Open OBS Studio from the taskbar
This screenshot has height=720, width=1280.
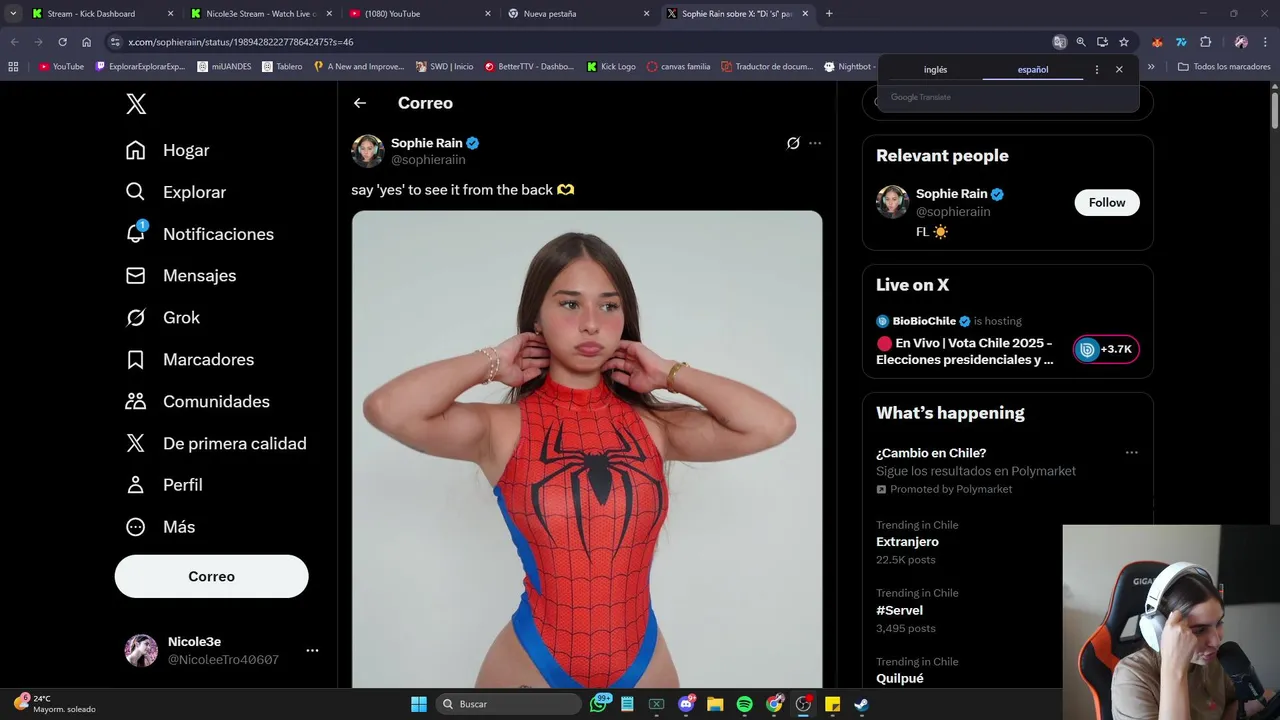(803, 704)
